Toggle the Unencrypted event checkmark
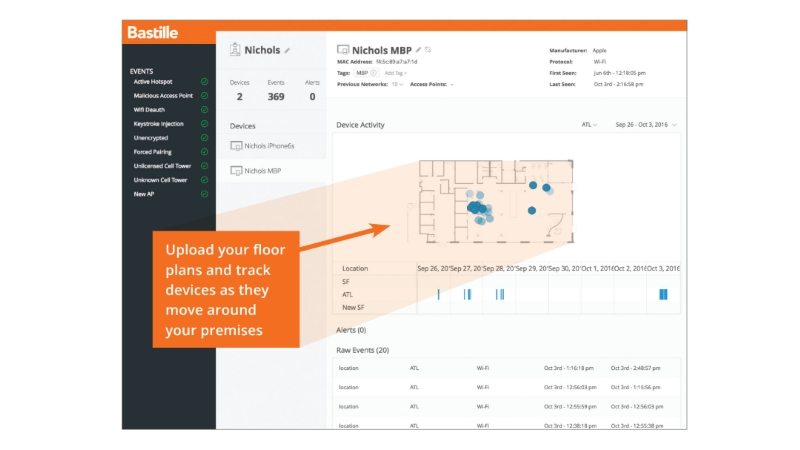 tap(204, 138)
